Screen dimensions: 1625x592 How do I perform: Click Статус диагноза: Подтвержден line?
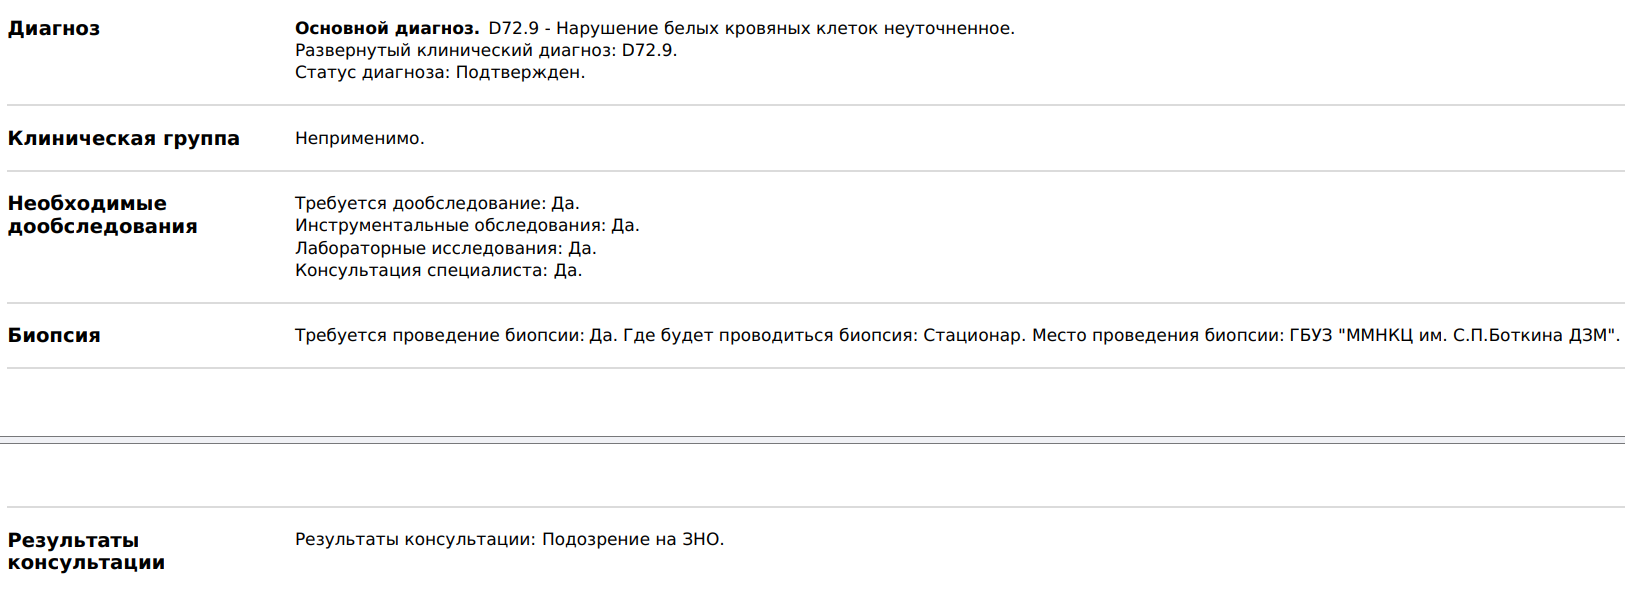(440, 73)
